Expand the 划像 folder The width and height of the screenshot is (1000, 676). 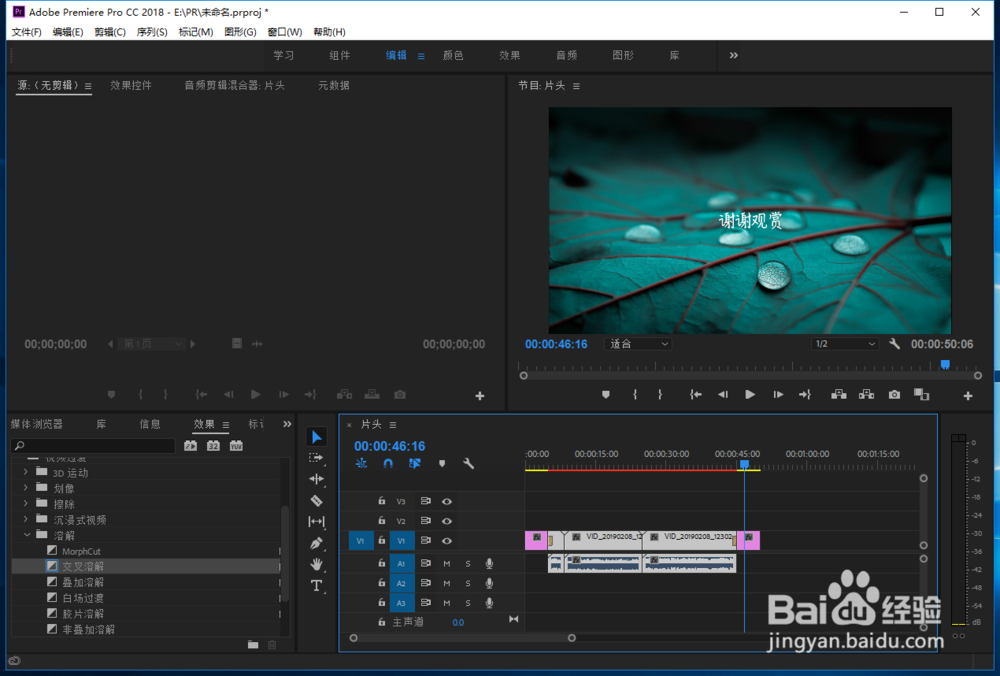click(26, 488)
